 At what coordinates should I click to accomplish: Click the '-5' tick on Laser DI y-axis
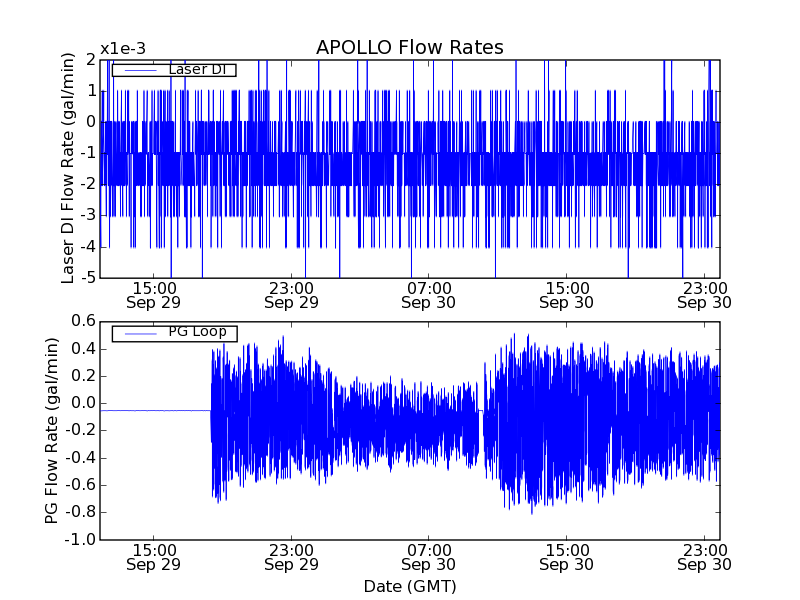(x=88, y=278)
